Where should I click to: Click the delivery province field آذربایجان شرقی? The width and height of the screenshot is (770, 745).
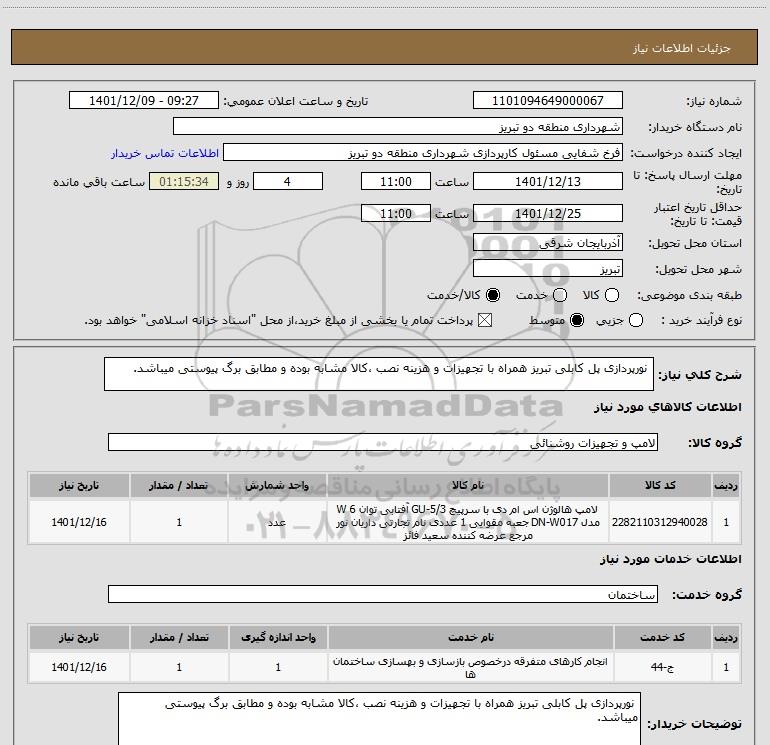(x=548, y=242)
